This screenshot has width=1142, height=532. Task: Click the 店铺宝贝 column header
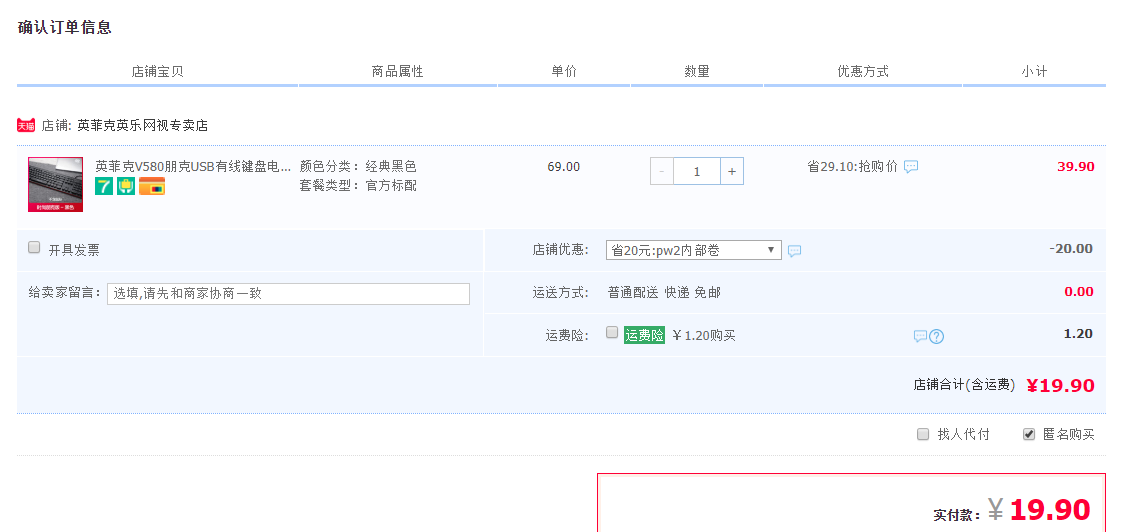pyautogui.click(x=157, y=71)
